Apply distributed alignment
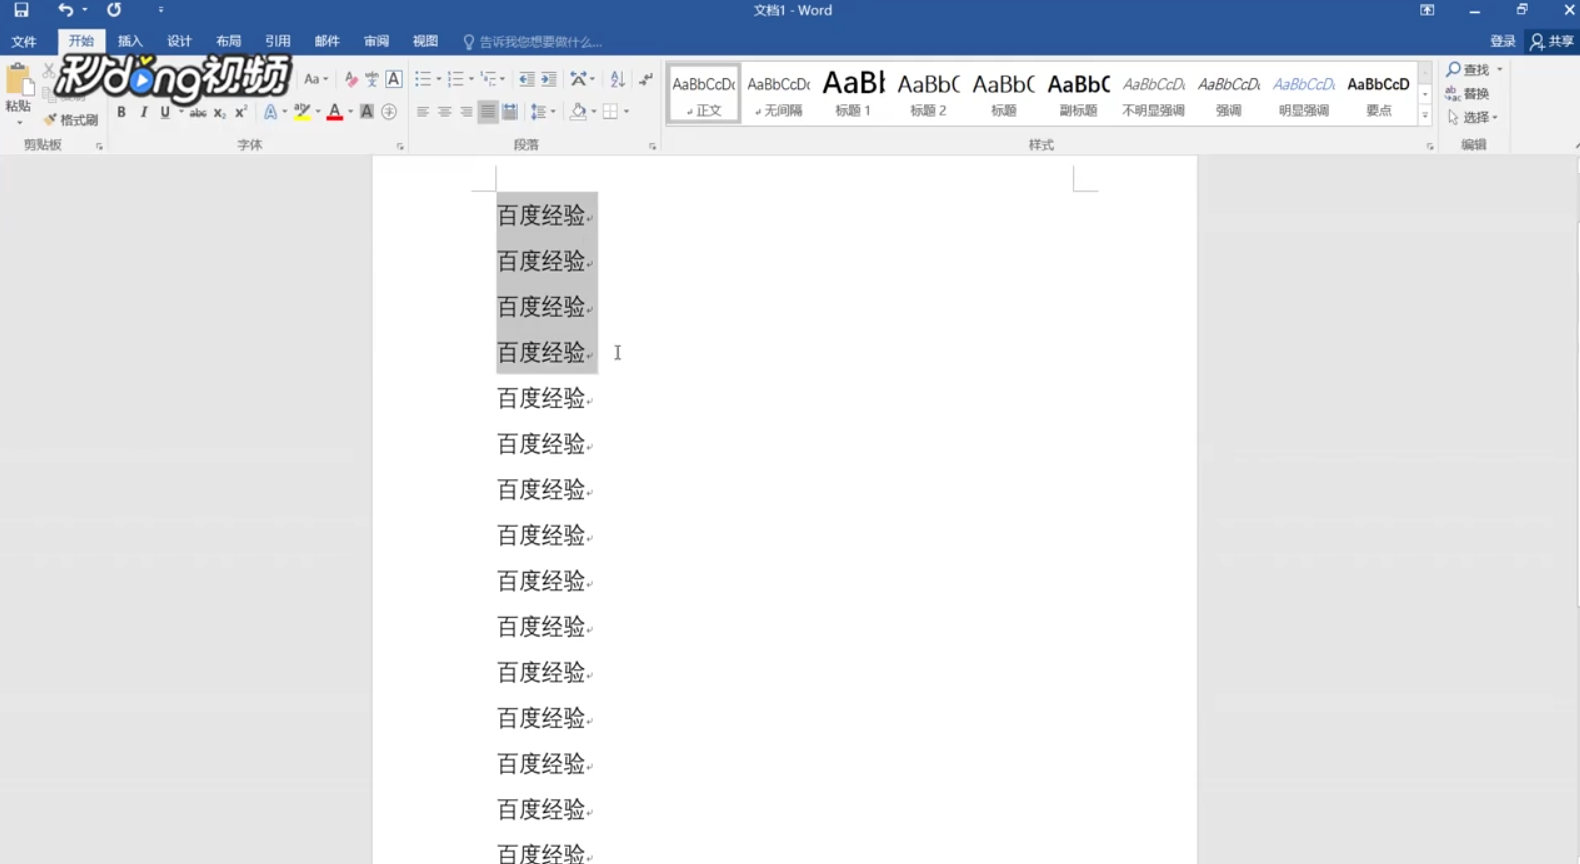This screenshot has width=1580, height=864. point(509,112)
